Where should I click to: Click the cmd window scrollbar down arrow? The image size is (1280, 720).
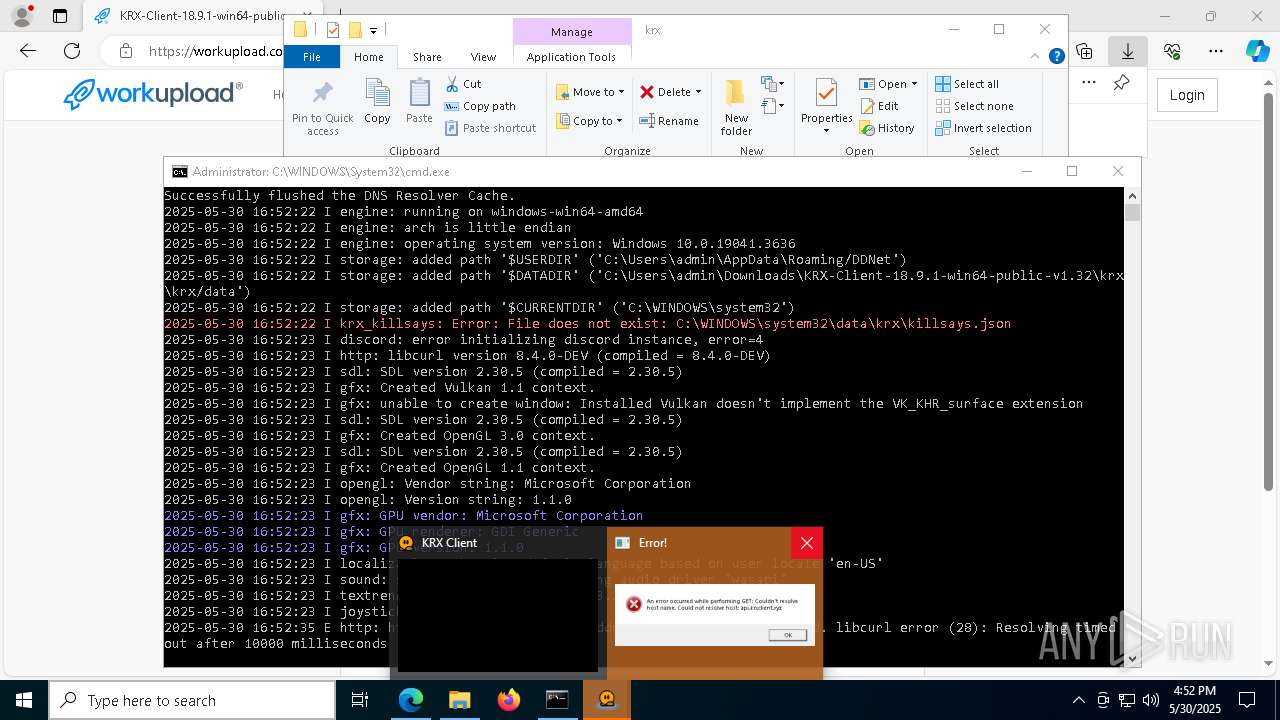coord(1132,658)
